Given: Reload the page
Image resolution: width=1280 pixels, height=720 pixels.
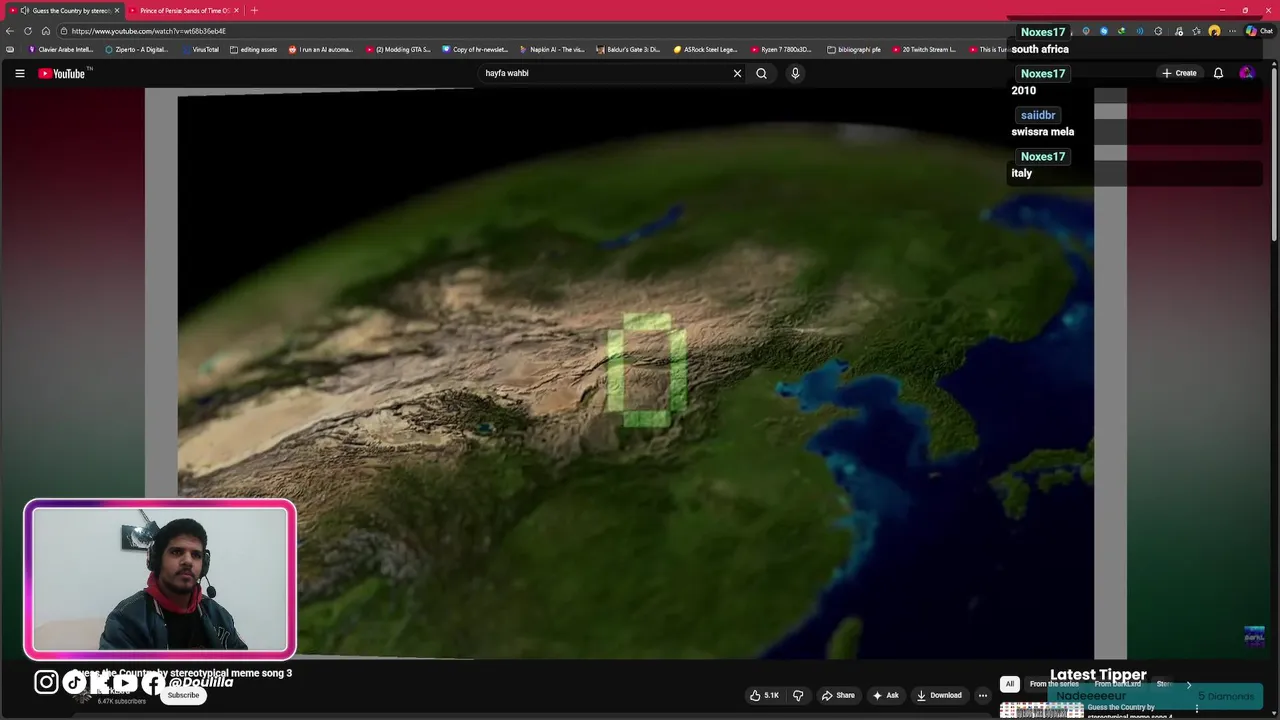Looking at the screenshot, I should point(28,31).
